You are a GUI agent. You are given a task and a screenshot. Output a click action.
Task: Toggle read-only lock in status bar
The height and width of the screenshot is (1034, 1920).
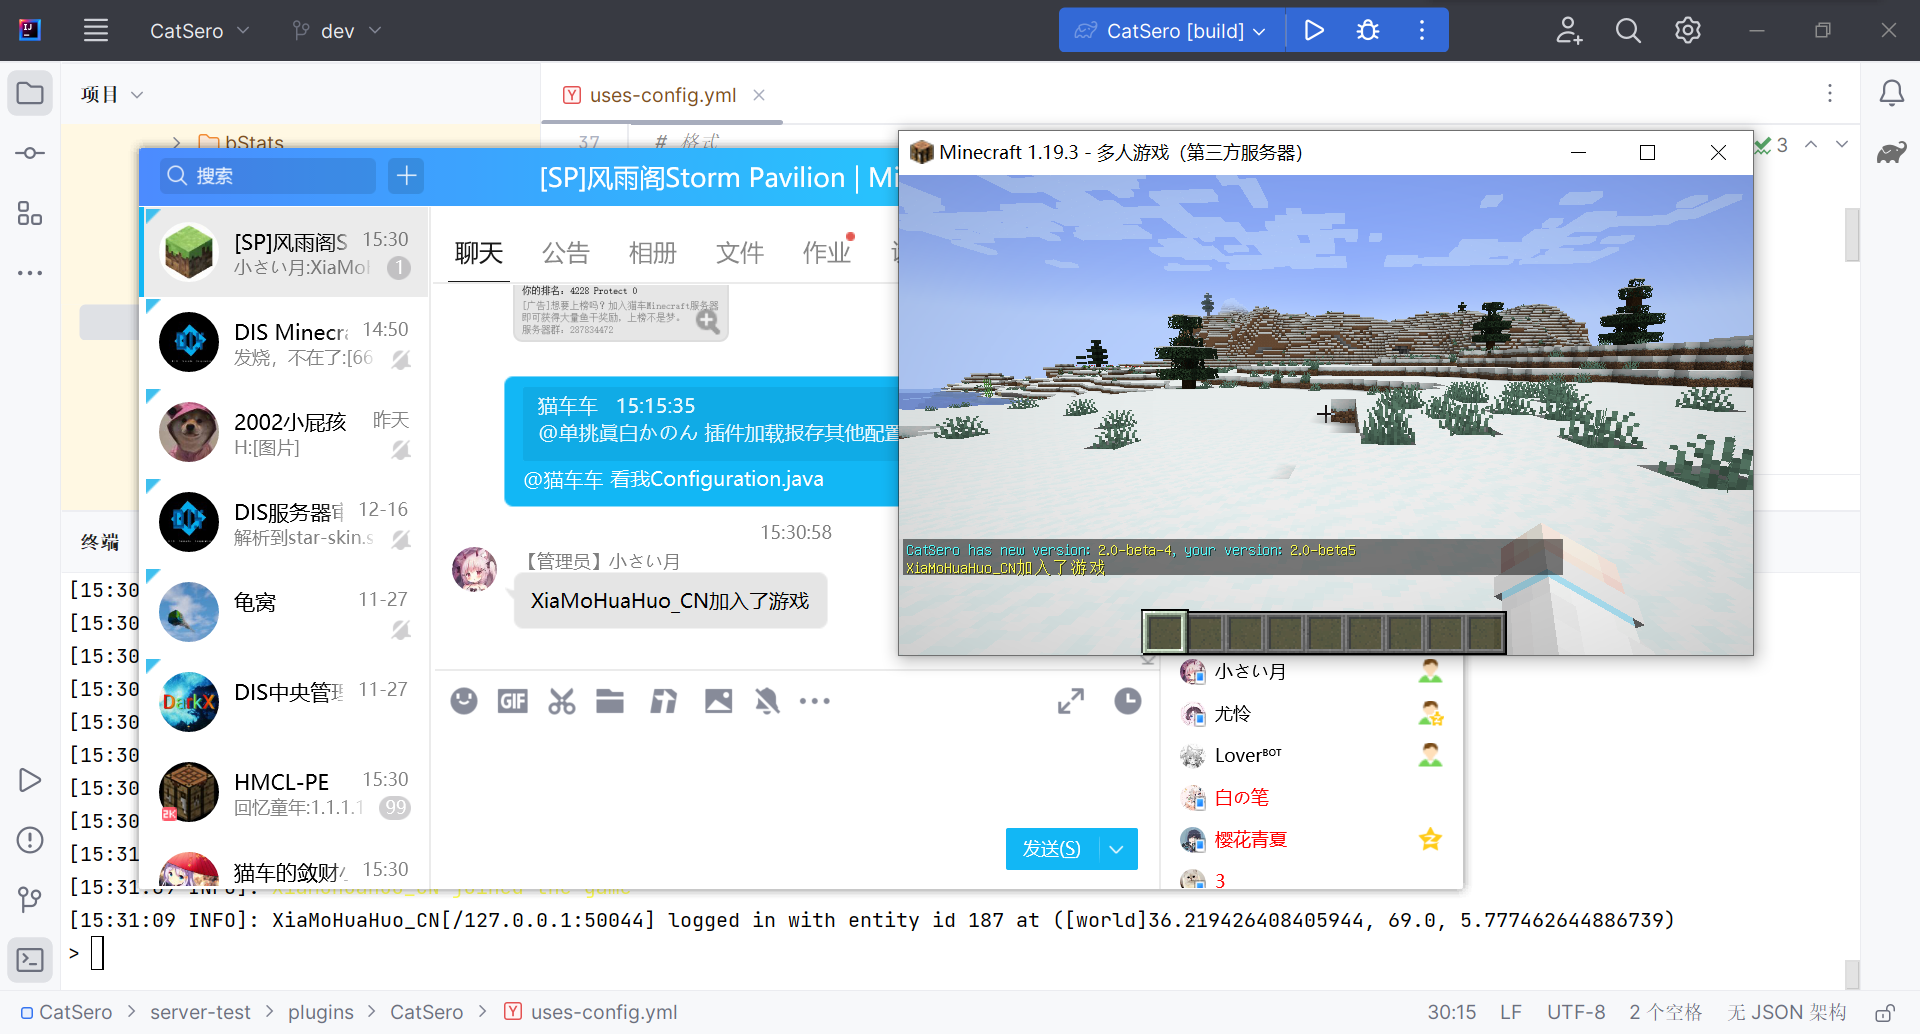[x=1884, y=1012]
